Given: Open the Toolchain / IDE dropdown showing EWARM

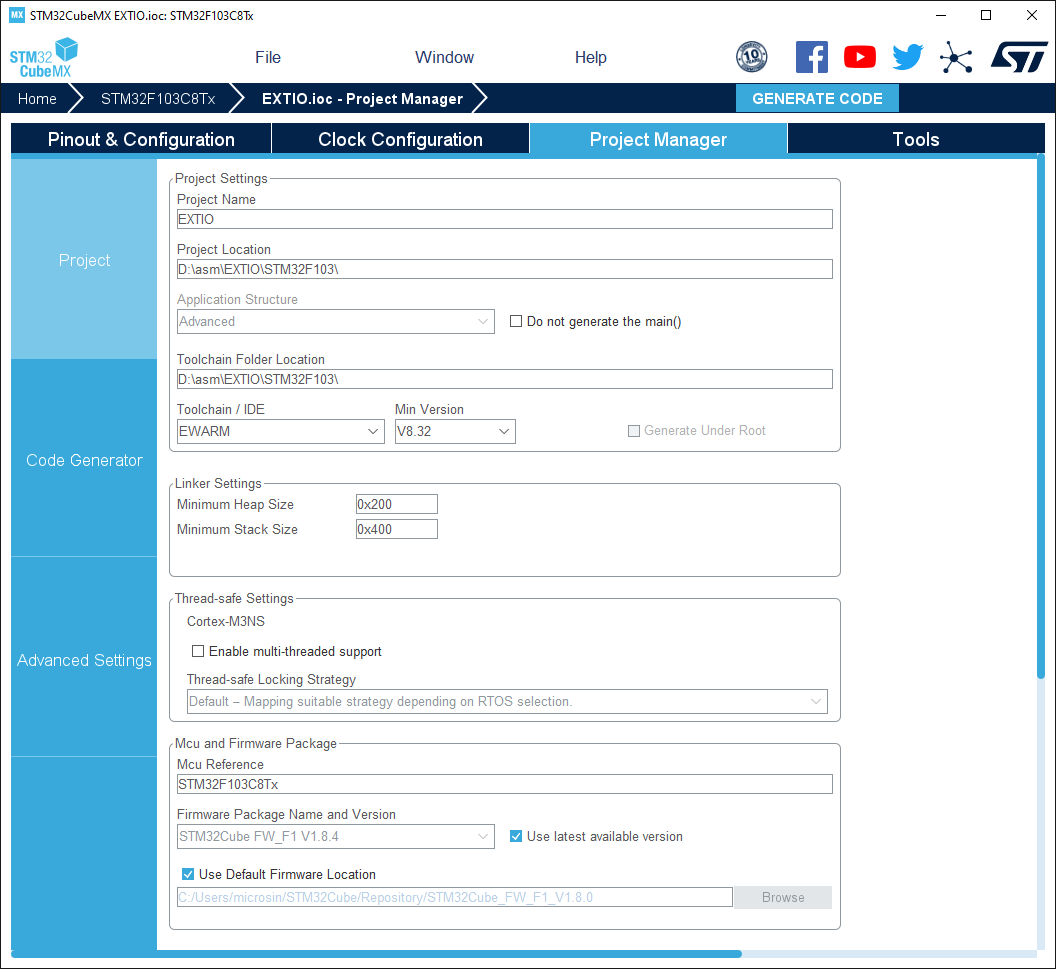Looking at the screenshot, I should (x=280, y=432).
